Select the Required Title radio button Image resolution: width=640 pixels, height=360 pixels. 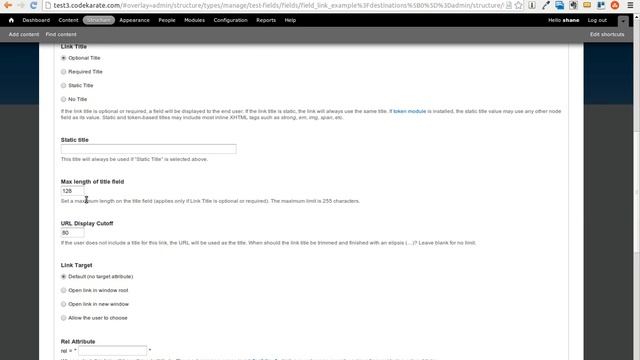click(63, 72)
